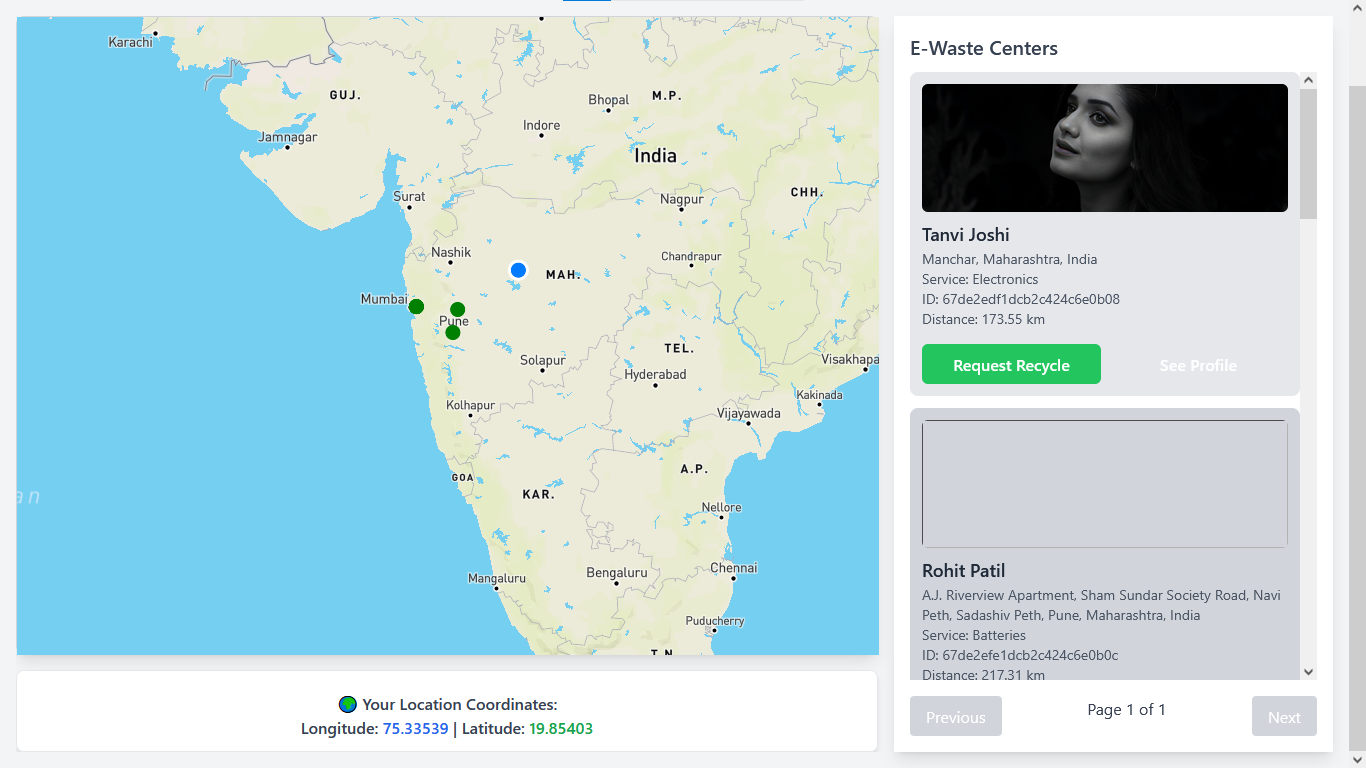Click the Next pagination button
The image size is (1366, 768).
pos(1284,716)
